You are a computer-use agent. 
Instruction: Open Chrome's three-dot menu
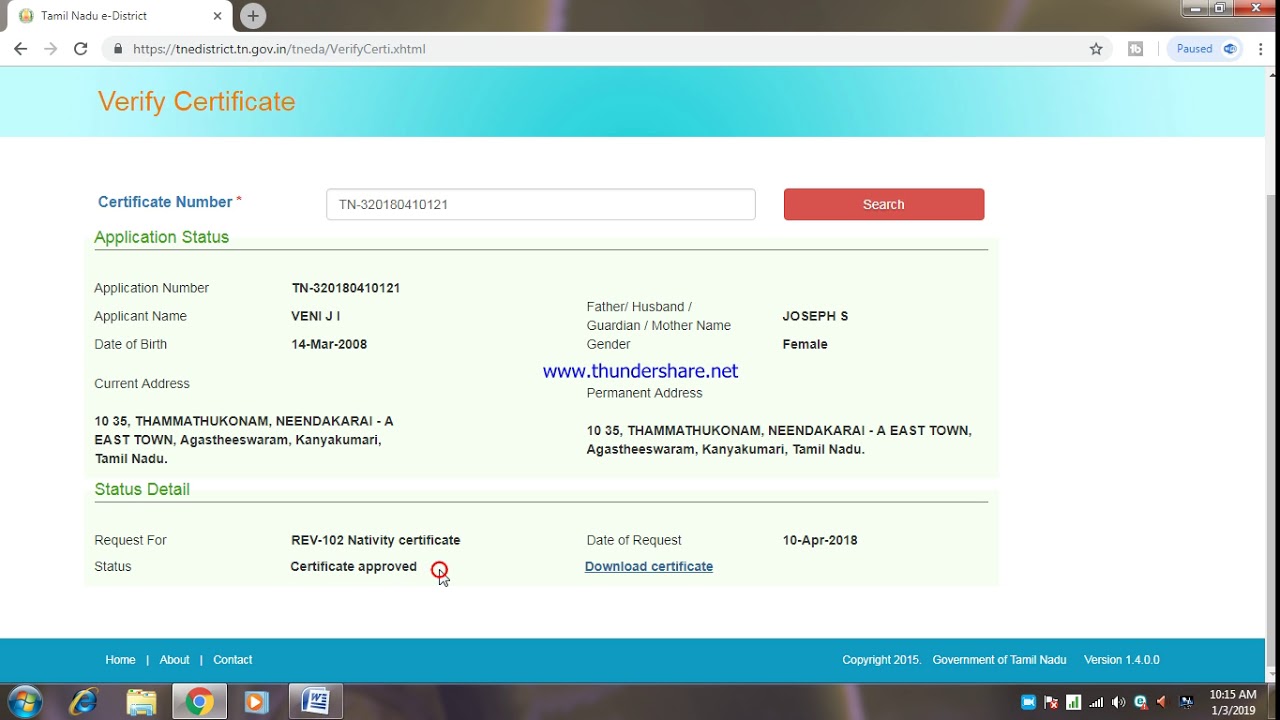(1263, 48)
